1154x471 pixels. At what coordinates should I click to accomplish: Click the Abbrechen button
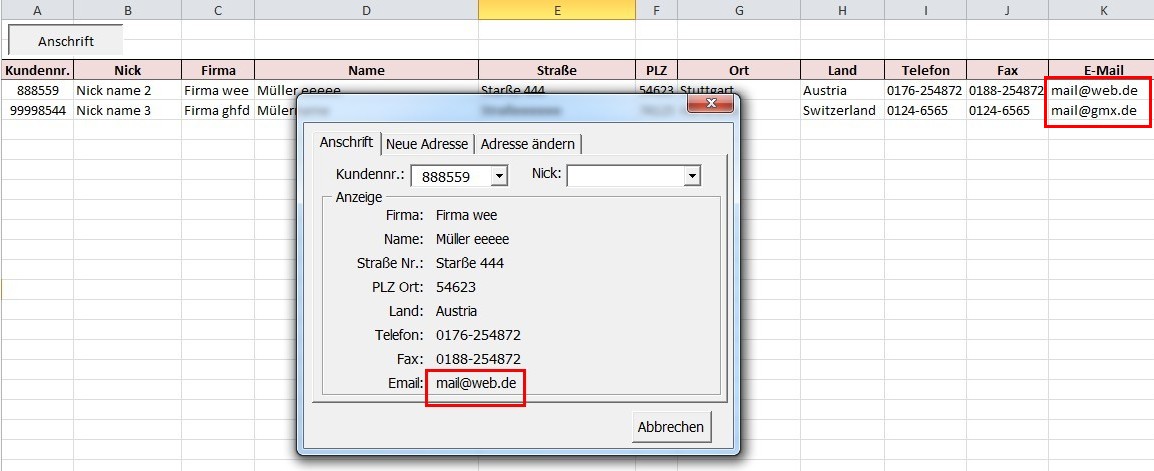[x=670, y=427]
